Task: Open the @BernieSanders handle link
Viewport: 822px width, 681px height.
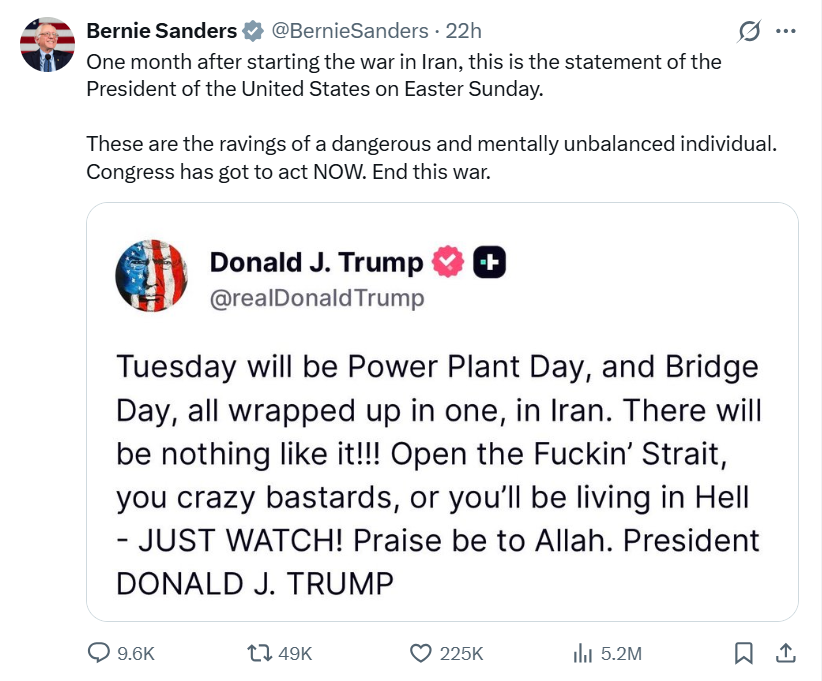Action: click(350, 31)
